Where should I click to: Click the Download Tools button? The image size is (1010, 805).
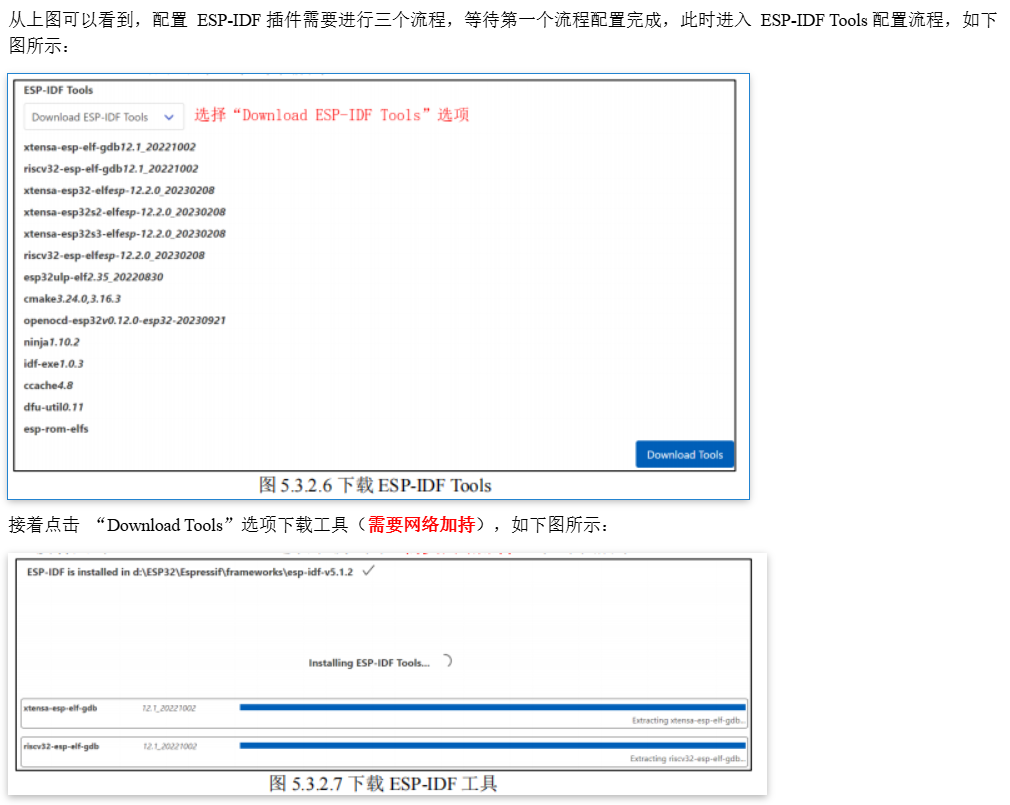coord(685,455)
